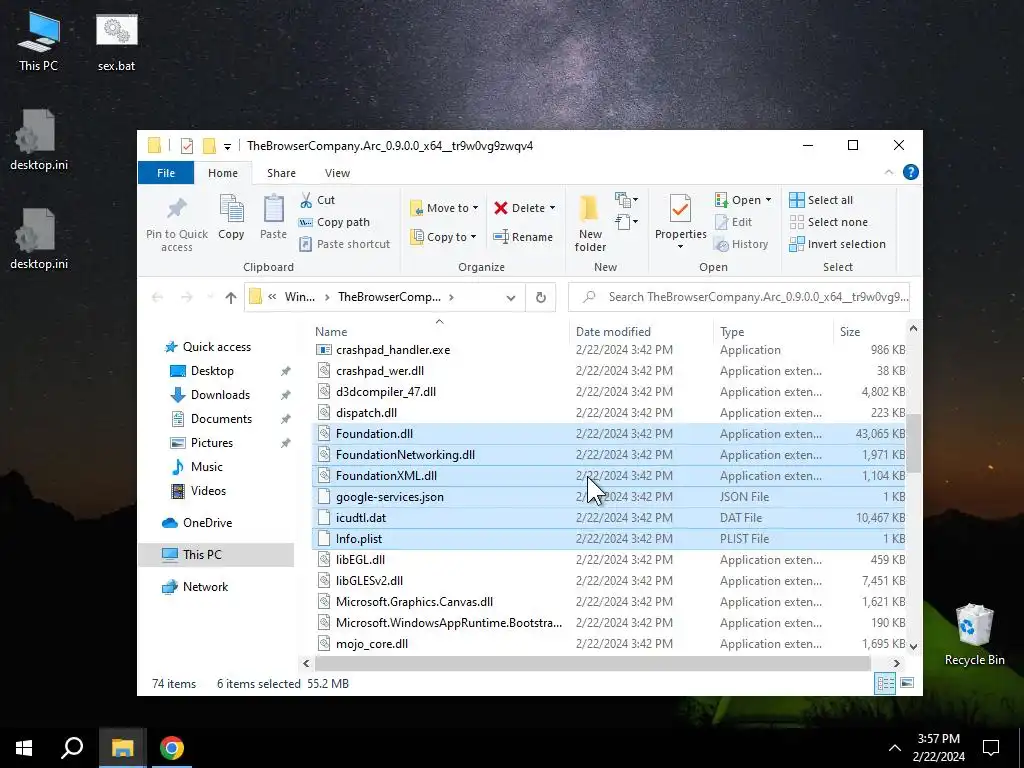Refresh the current folder view
The width and height of the screenshot is (1024, 768).
point(541,298)
